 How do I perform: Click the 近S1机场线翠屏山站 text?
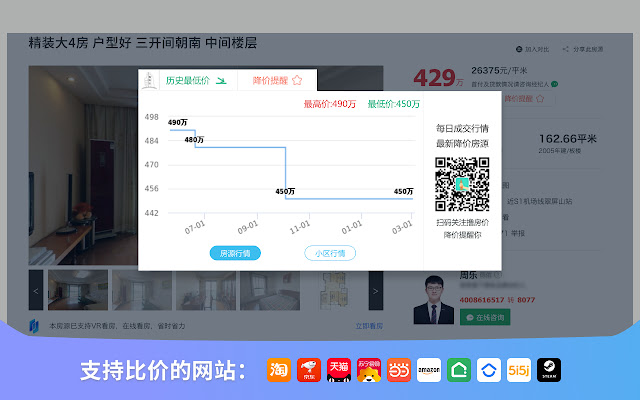539,201
